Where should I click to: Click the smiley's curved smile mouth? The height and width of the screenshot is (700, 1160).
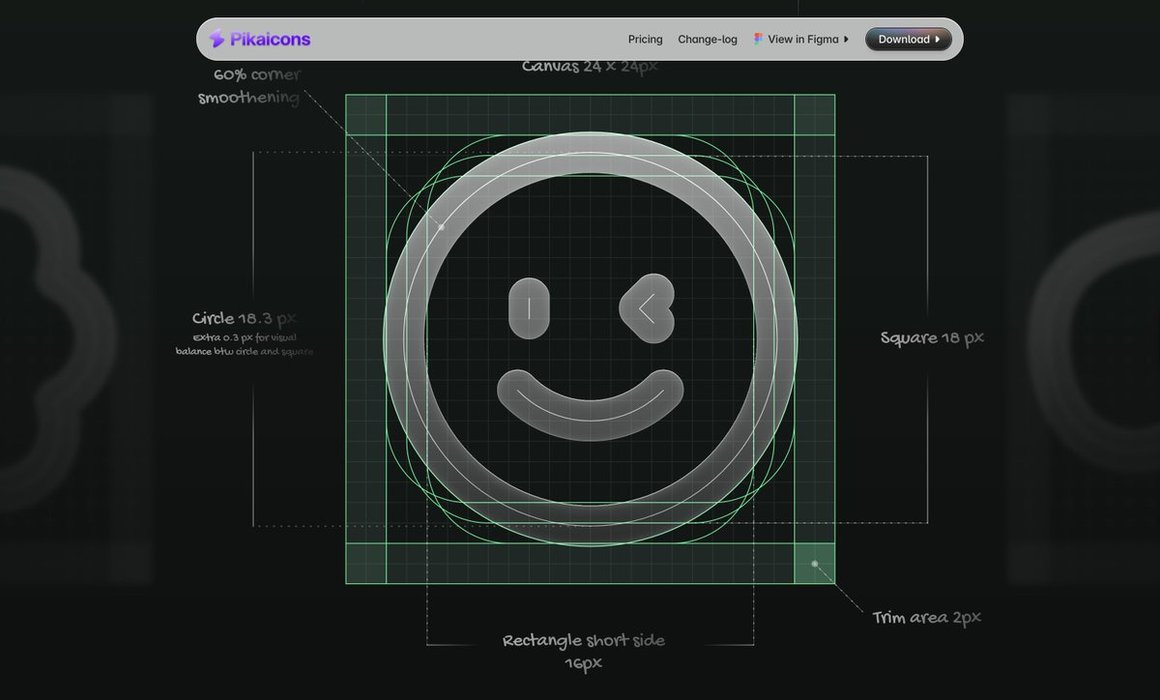click(590, 405)
